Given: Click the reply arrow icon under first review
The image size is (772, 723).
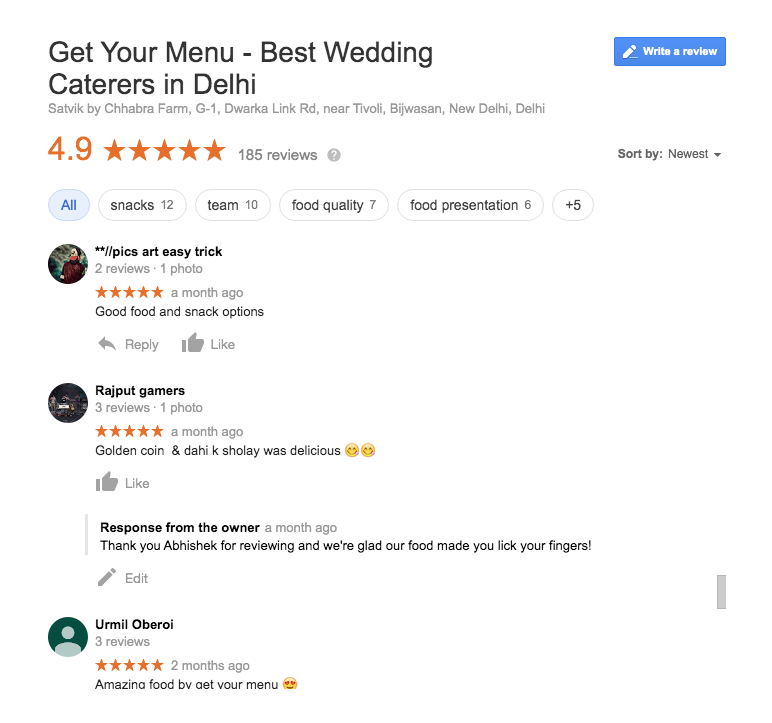Looking at the screenshot, I should pyautogui.click(x=107, y=344).
